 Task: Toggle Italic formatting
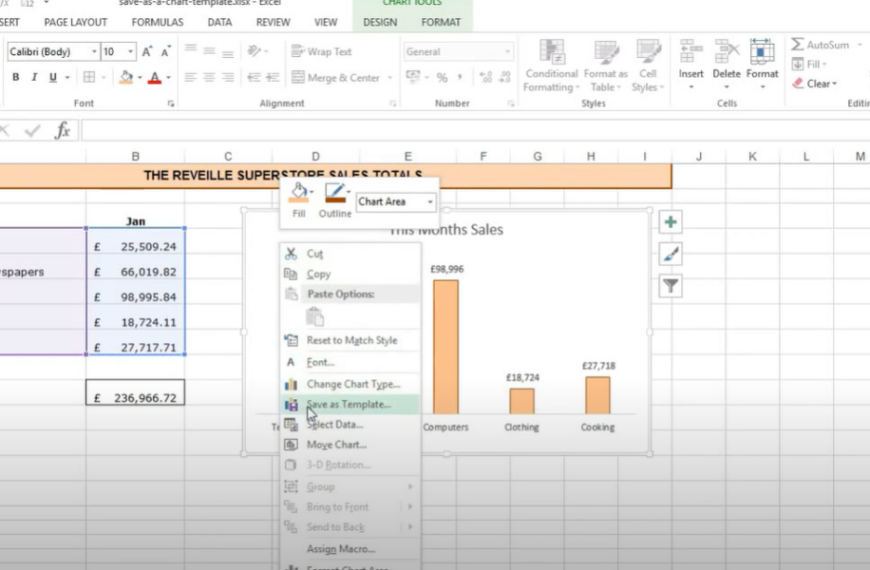coord(34,77)
